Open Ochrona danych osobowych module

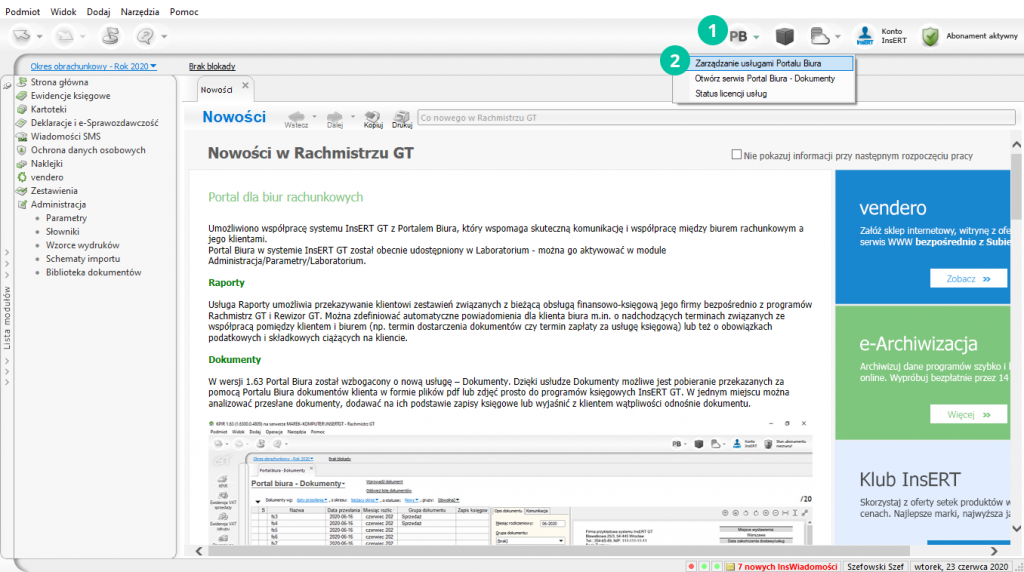(88, 150)
